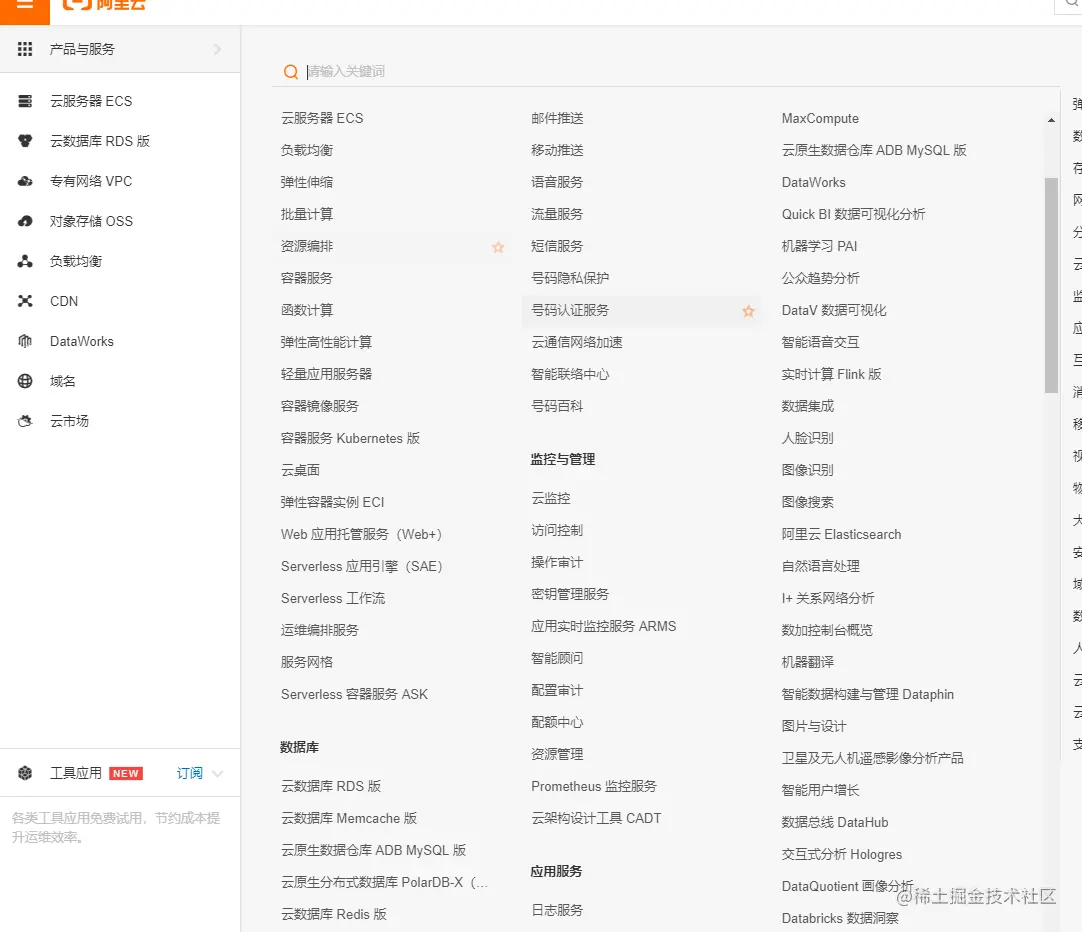Open MaxCompute service link
Image resolution: width=1082 pixels, height=932 pixels.
pyautogui.click(x=820, y=118)
